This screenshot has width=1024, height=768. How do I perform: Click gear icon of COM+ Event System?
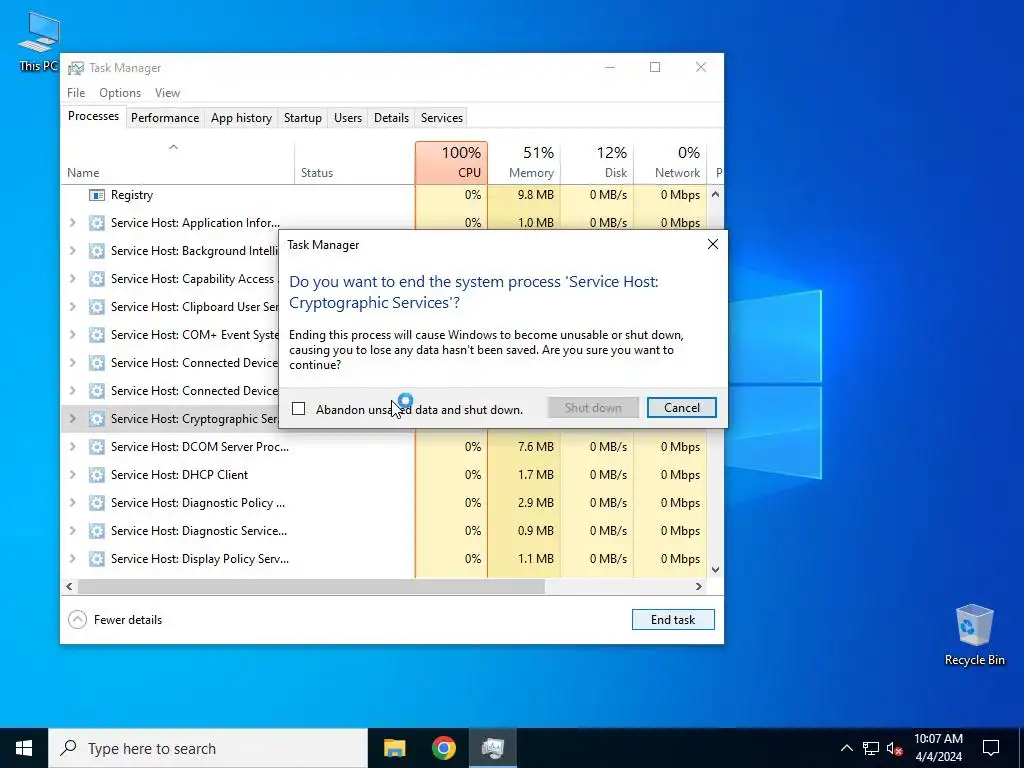point(97,335)
